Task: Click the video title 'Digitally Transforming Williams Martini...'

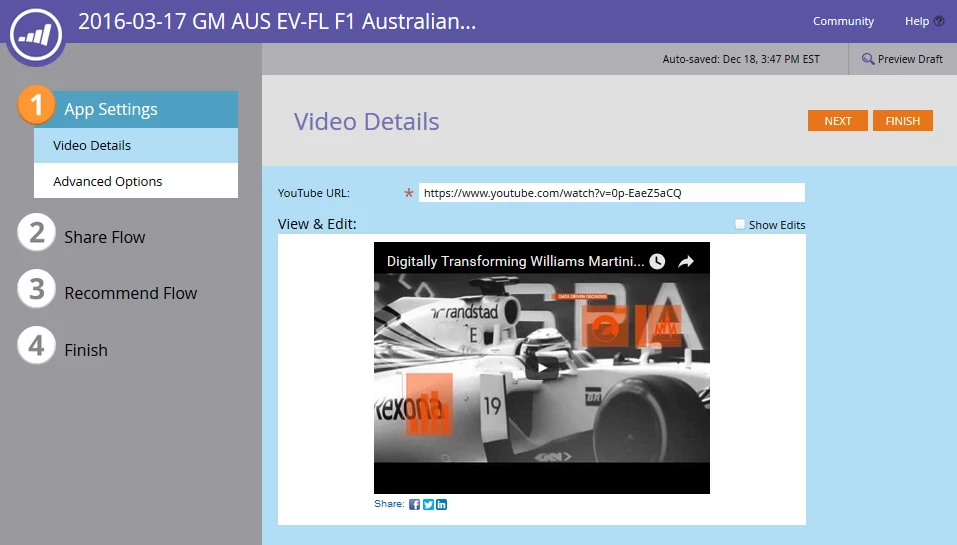Action: coord(515,261)
